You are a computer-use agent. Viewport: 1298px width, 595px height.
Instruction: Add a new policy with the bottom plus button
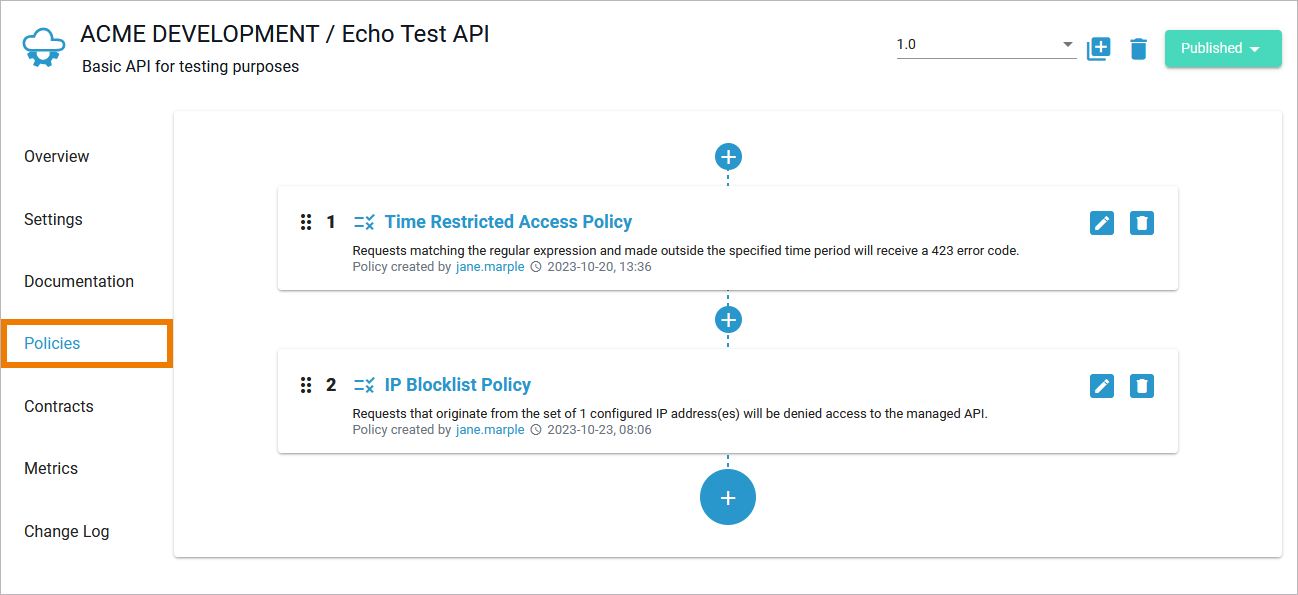(x=728, y=497)
